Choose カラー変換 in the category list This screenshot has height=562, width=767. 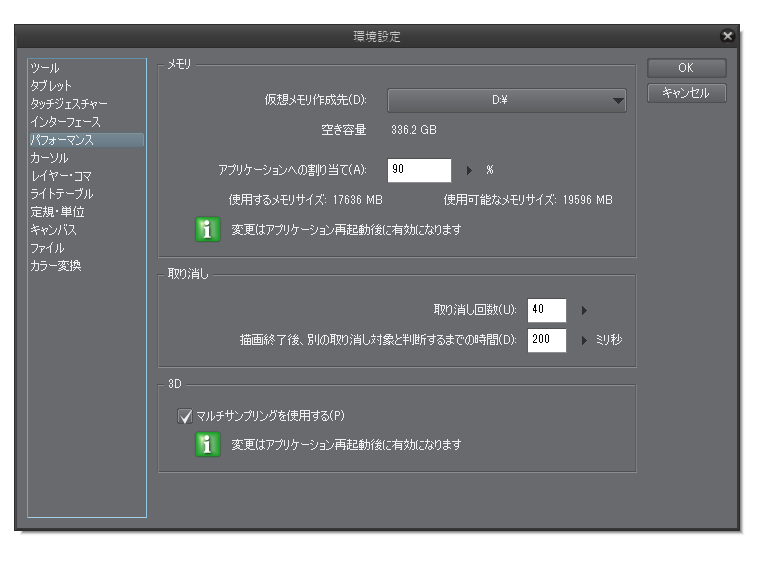[56, 266]
